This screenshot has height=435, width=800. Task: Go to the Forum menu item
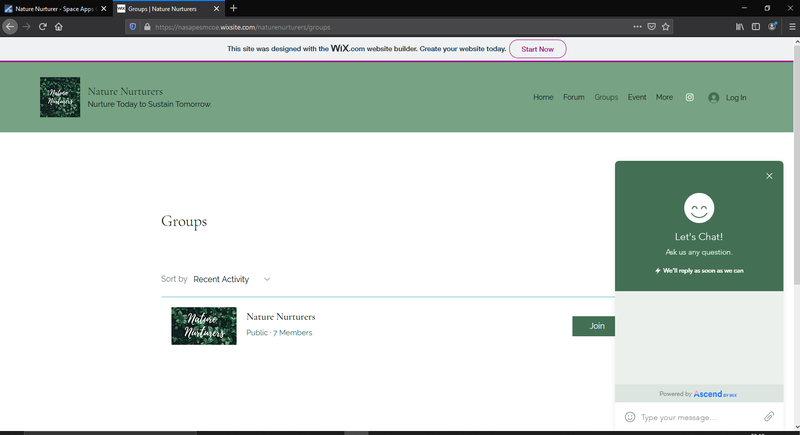point(573,98)
